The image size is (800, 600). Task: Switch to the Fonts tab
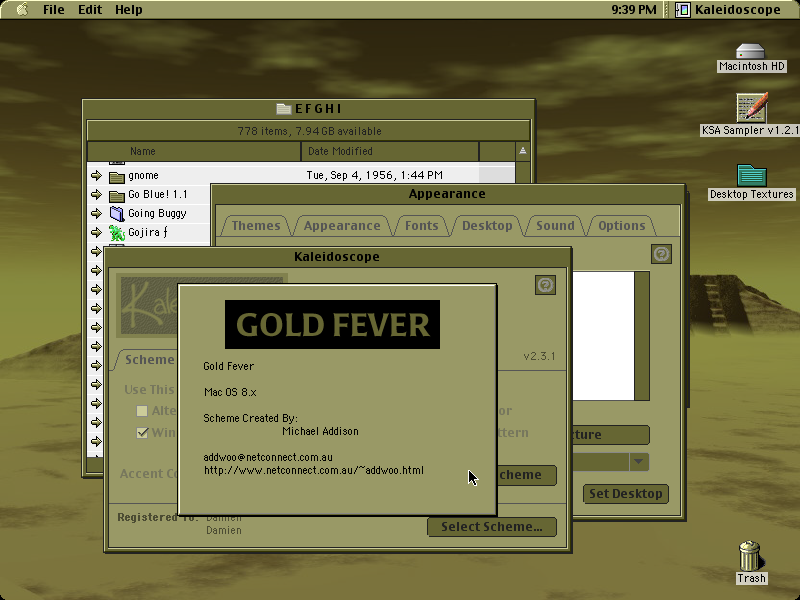point(421,226)
